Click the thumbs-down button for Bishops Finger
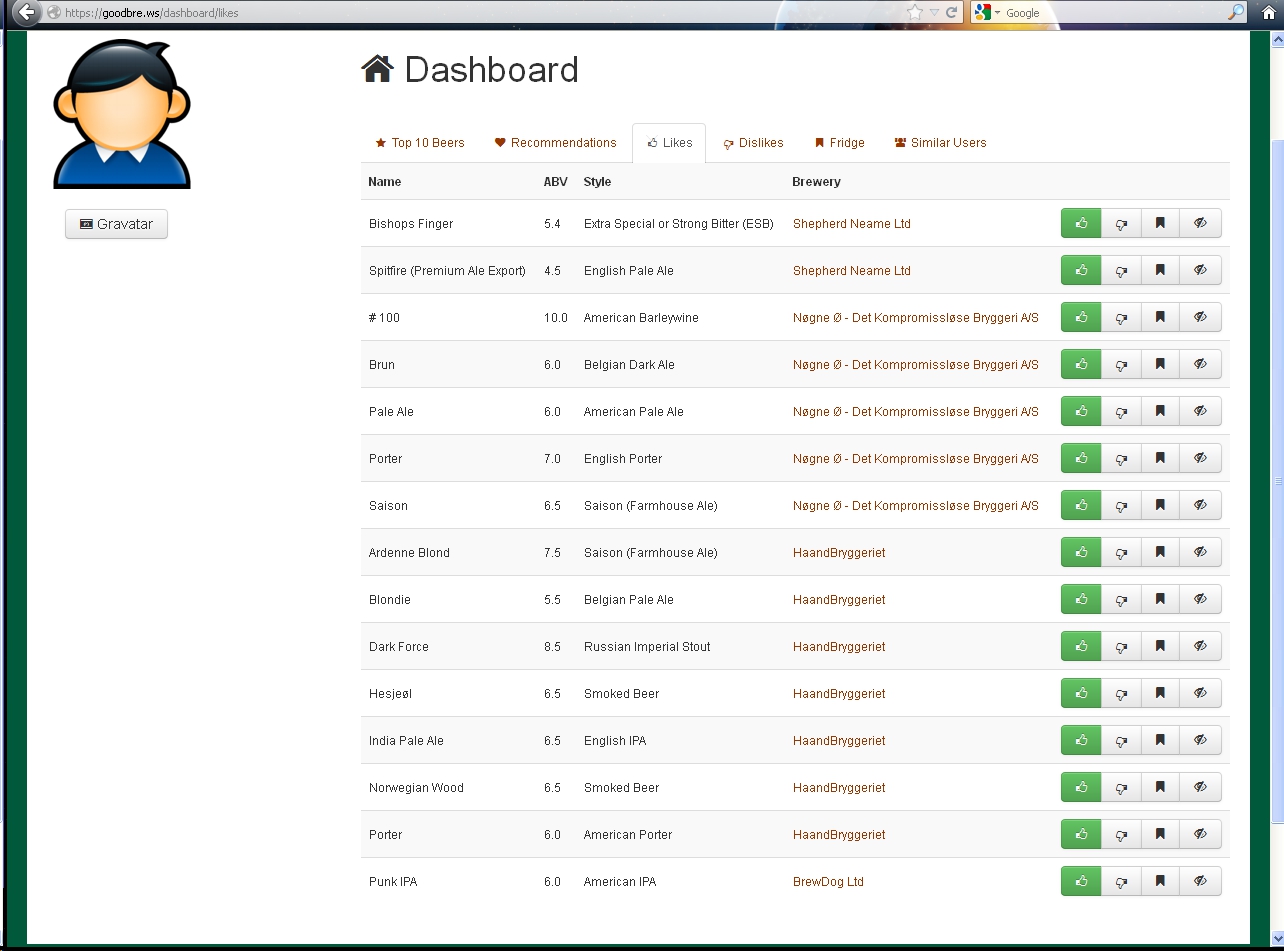The height and width of the screenshot is (951, 1284). click(x=1121, y=224)
